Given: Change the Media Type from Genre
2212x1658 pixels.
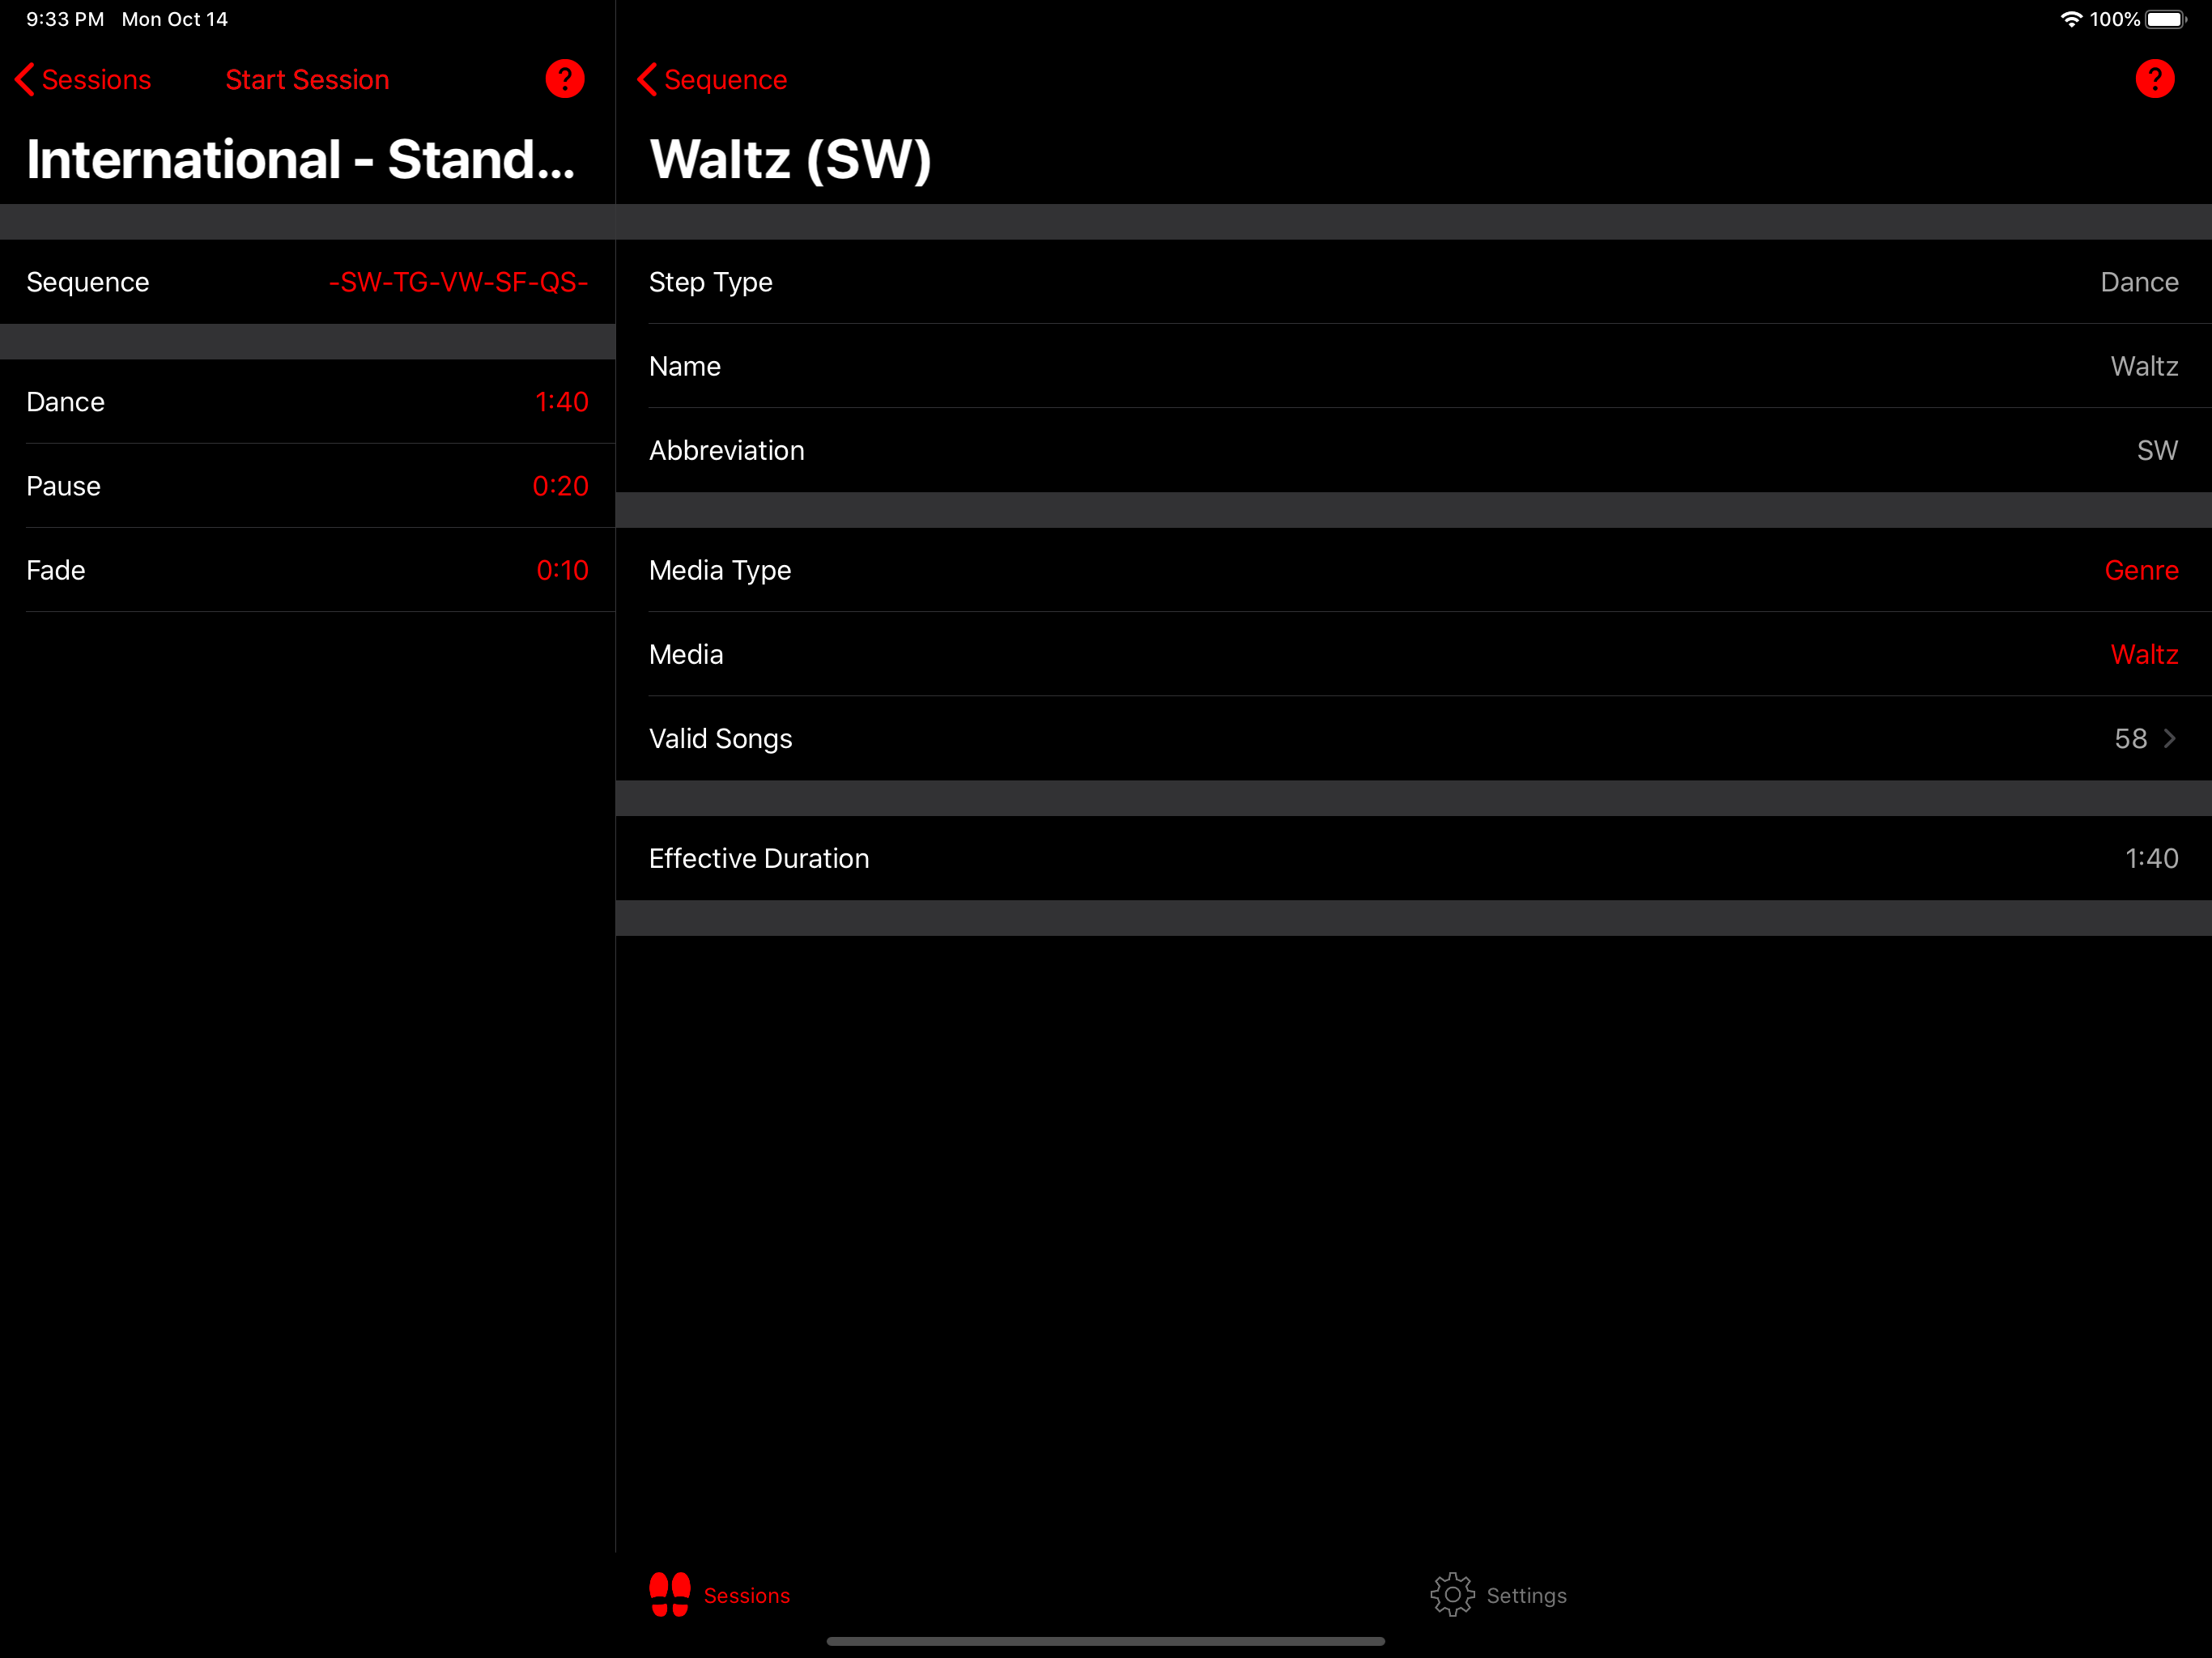Looking at the screenshot, I should (x=2141, y=570).
